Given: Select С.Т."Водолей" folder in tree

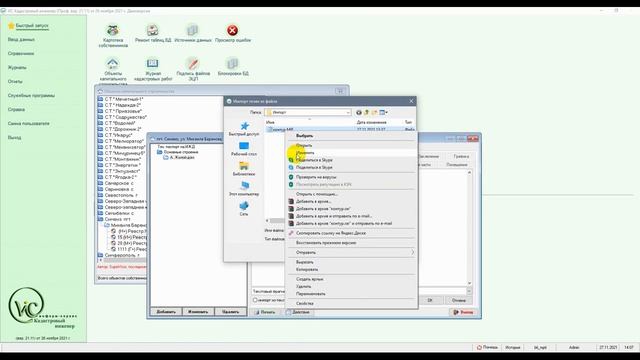Looking at the screenshot, I should tap(116, 123).
